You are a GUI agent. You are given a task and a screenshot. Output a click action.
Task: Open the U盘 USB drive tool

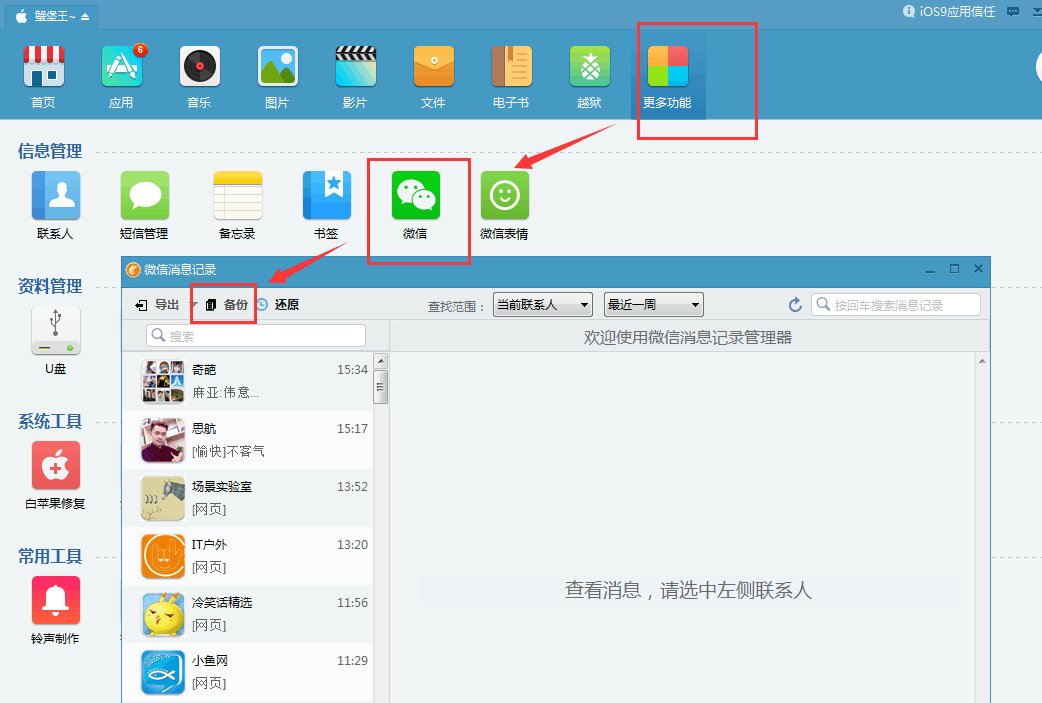coord(55,340)
